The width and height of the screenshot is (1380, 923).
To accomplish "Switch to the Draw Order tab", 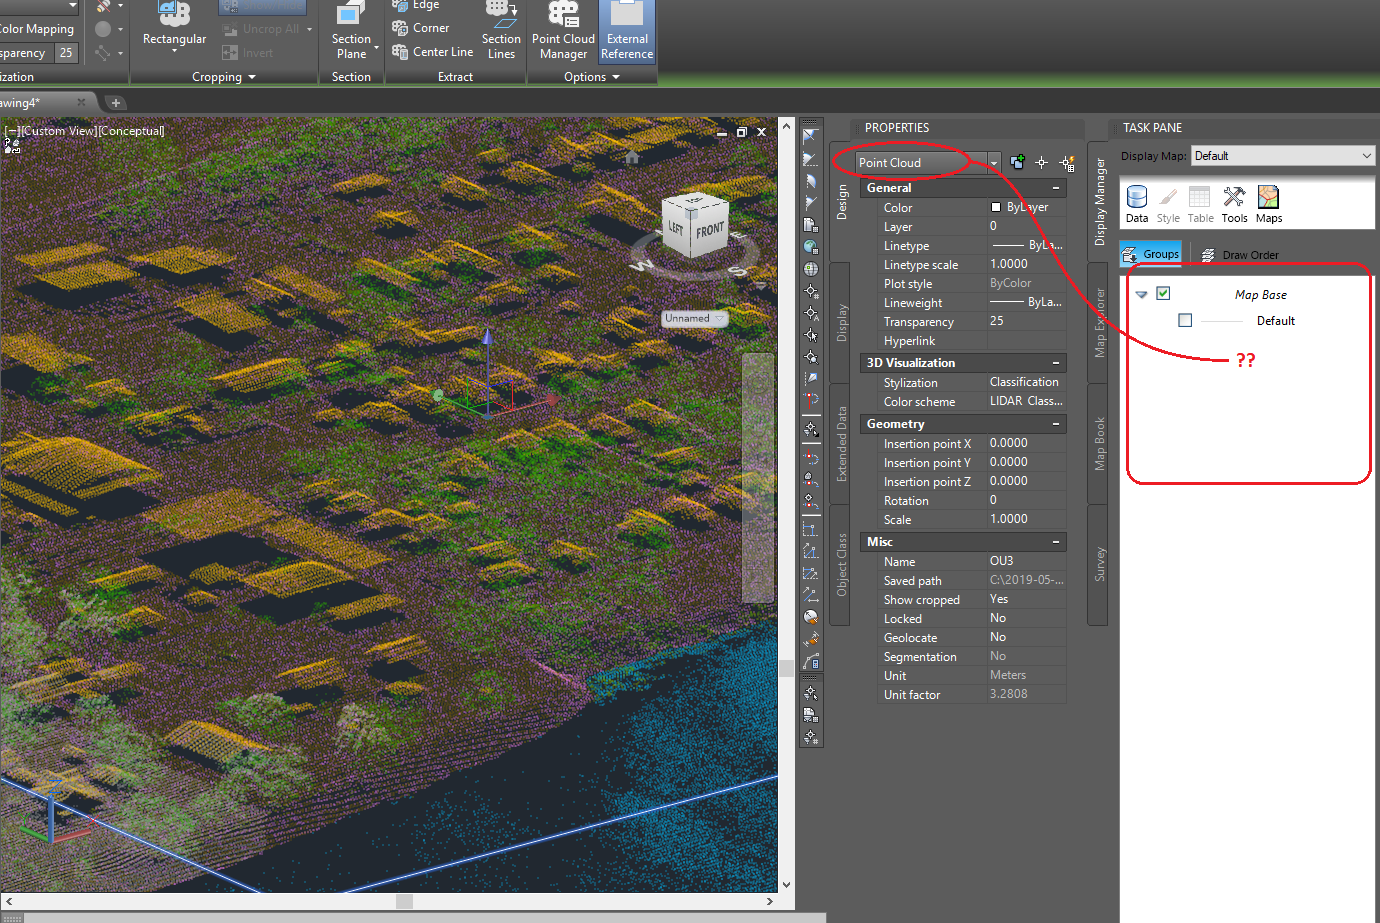I will (x=1240, y=255).
